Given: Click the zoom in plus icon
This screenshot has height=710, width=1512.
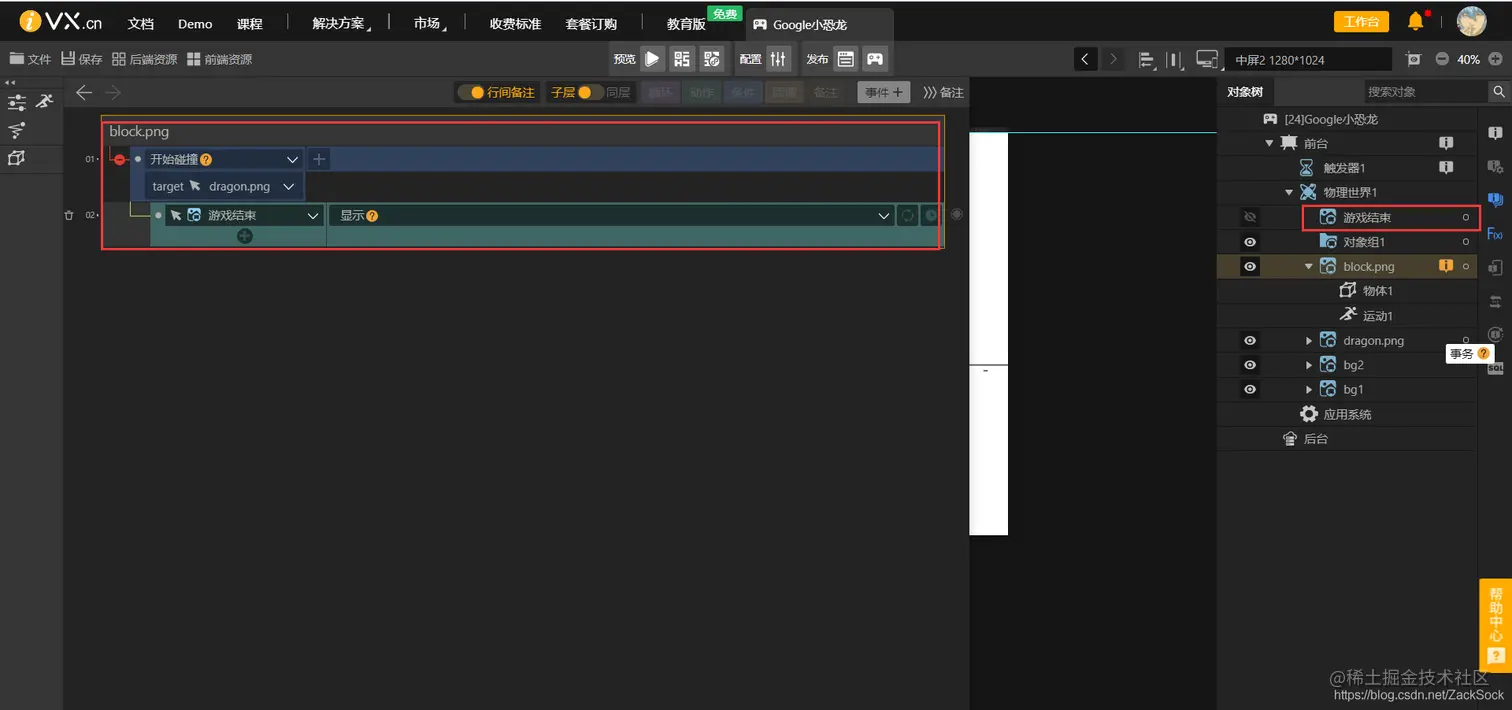Looking at the screenshot, I should [1495, 59].
